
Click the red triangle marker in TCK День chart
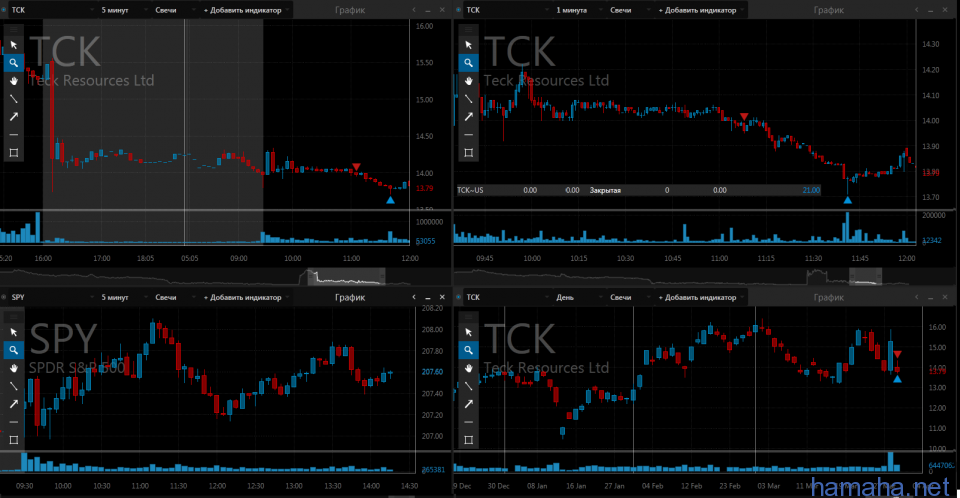point(897,355)
